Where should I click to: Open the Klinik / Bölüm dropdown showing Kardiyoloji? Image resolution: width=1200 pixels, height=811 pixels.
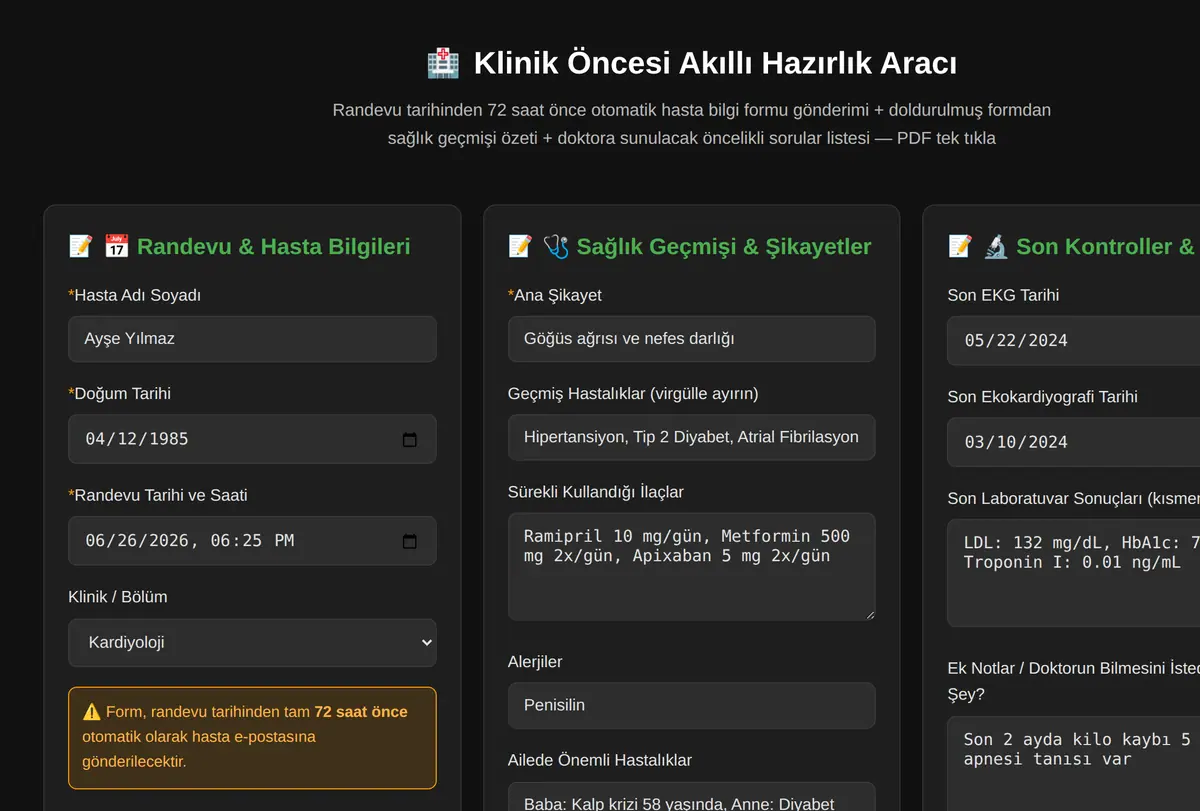click(252, 642)
